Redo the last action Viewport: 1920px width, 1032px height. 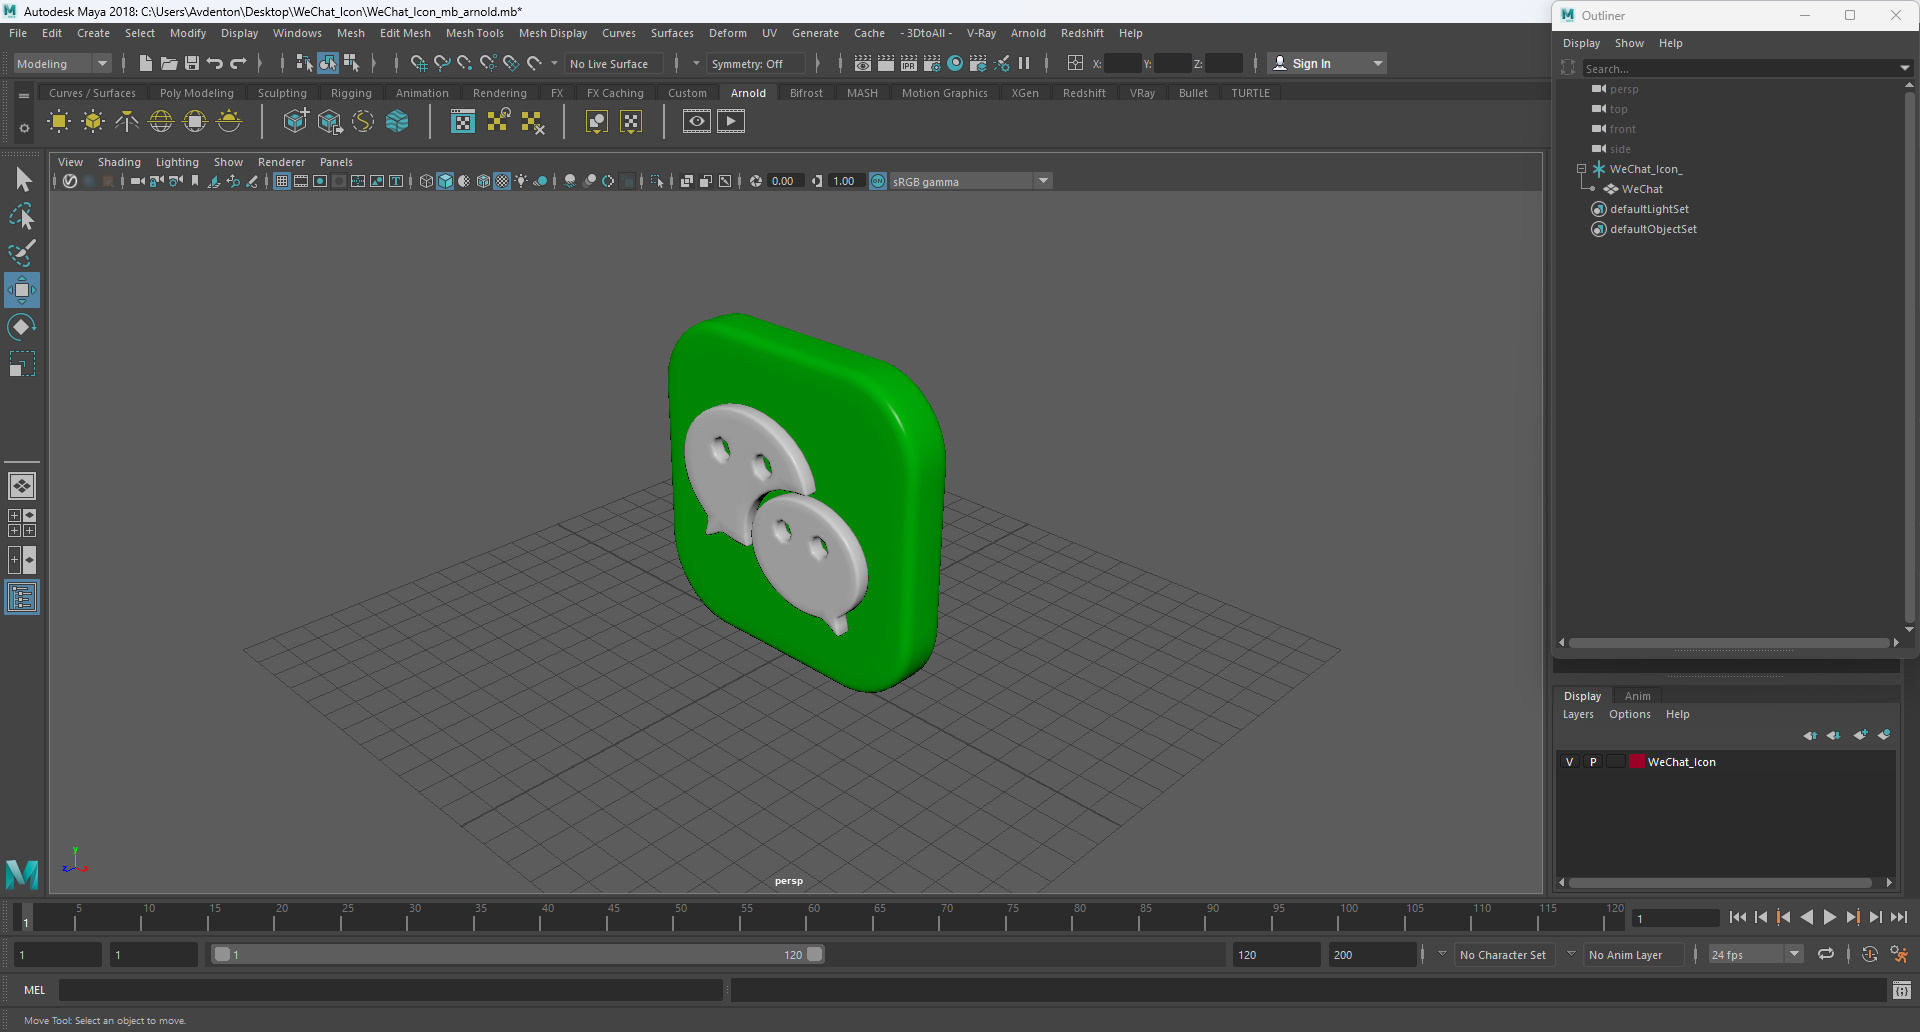coord(238,63)
